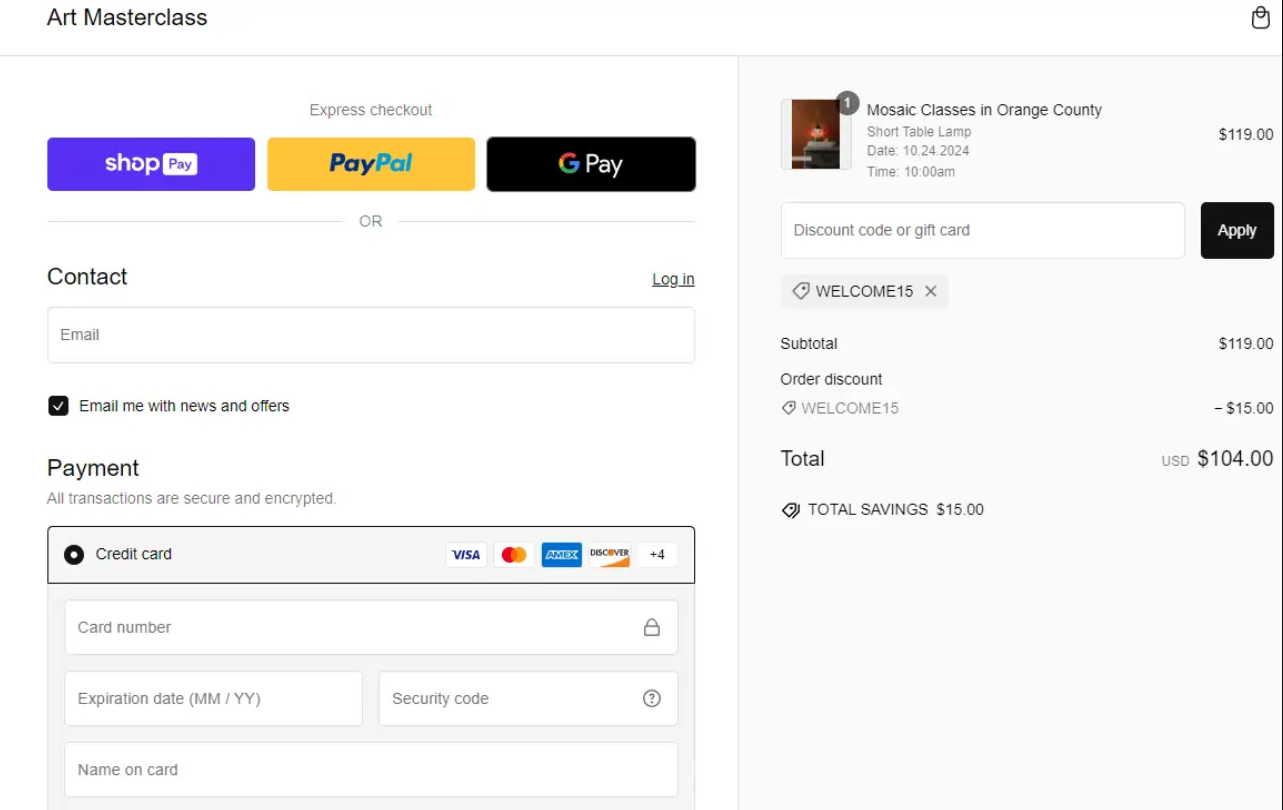The width and height of the screenshot is (1283, 810).
Task: Go to Art Masterclass store home
Action: [127, 18]
